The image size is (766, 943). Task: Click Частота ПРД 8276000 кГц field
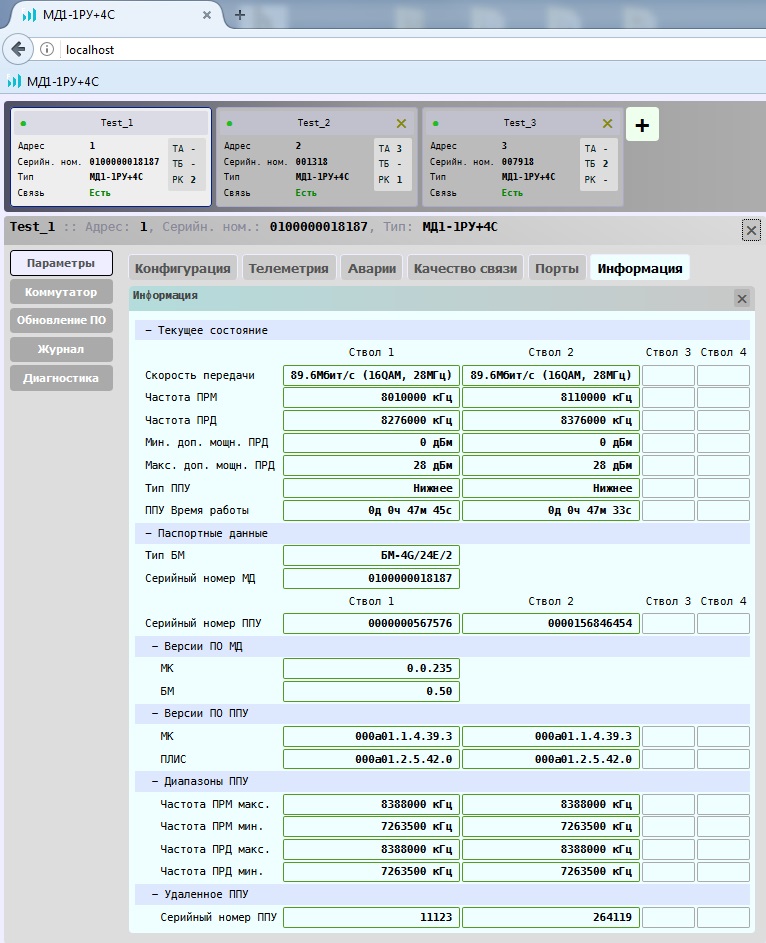point(371,420)
